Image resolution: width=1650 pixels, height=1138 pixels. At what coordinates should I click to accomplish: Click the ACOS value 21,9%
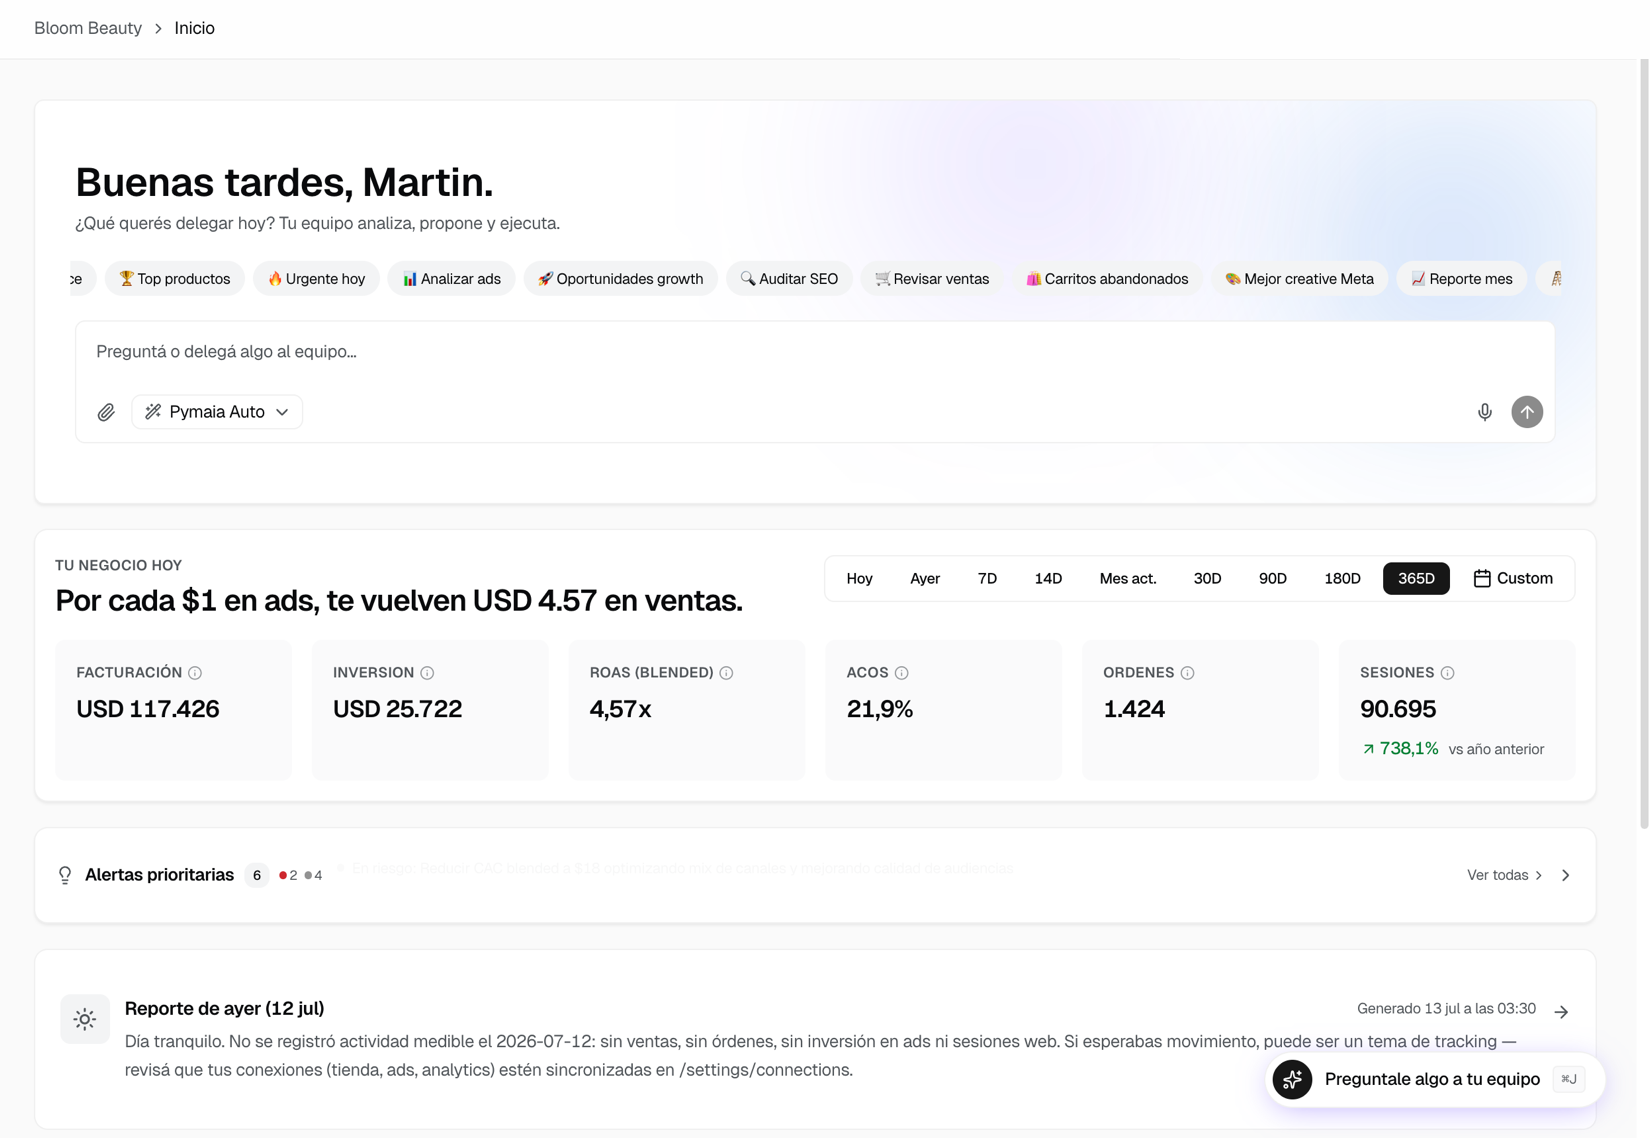(x=880, y=709)
